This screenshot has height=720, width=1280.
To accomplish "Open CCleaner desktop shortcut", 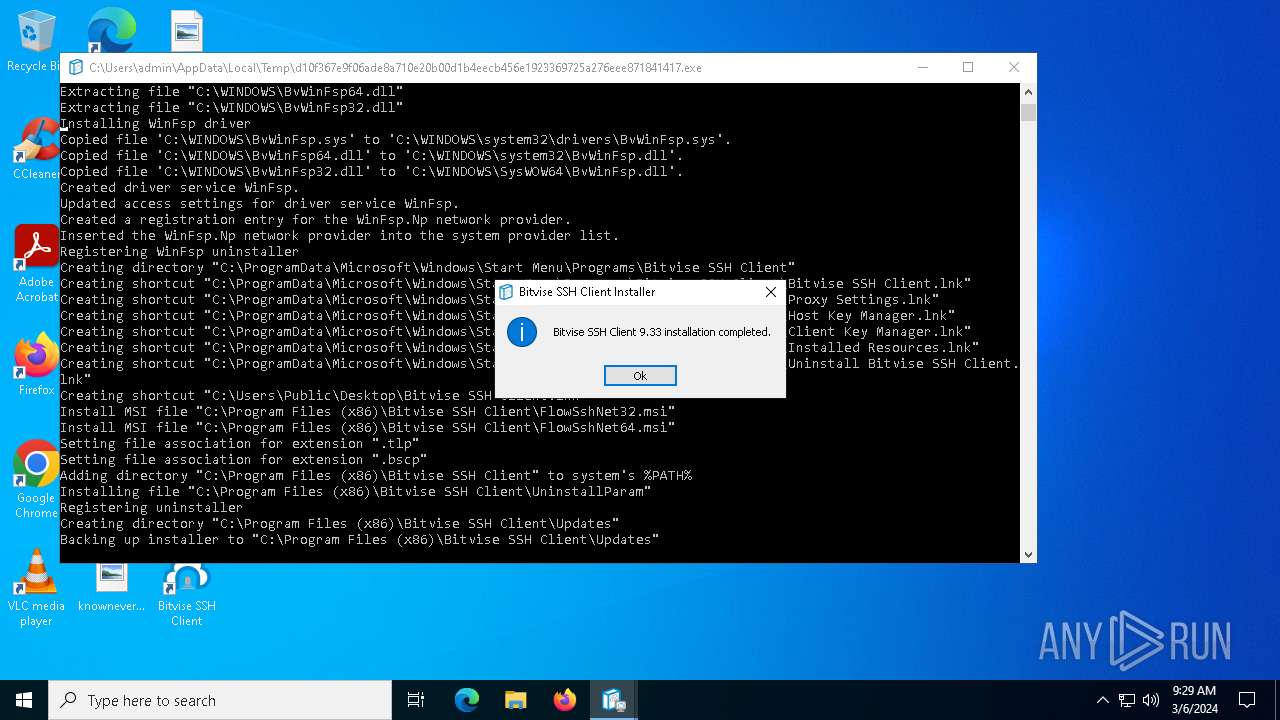I will coord(36,150).
